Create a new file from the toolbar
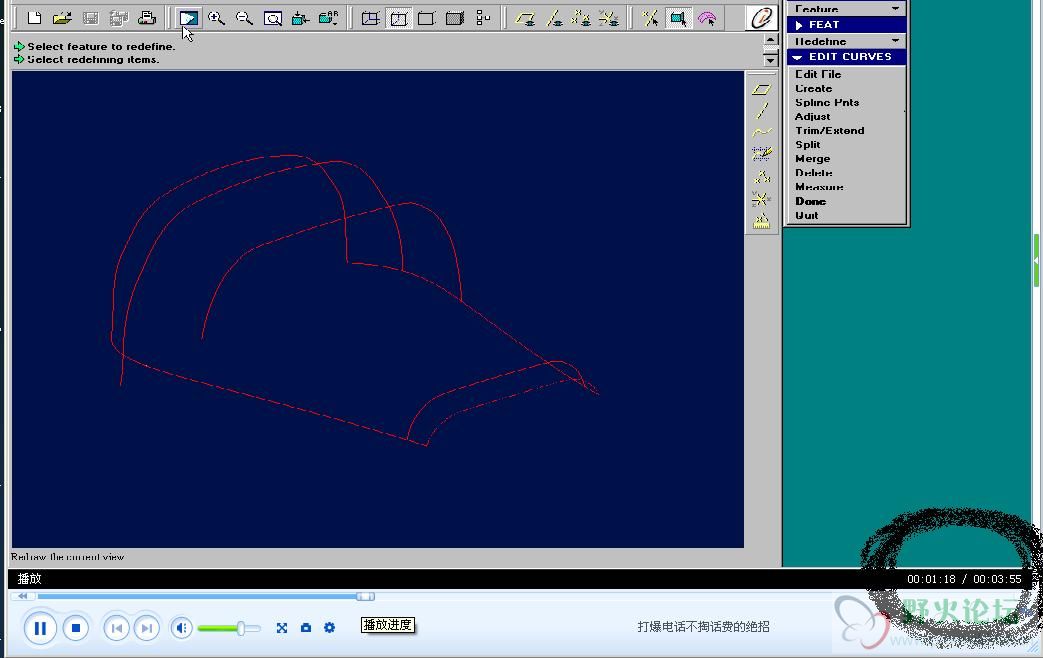The width and height of the screenshot is (1043, 658). 34,19
